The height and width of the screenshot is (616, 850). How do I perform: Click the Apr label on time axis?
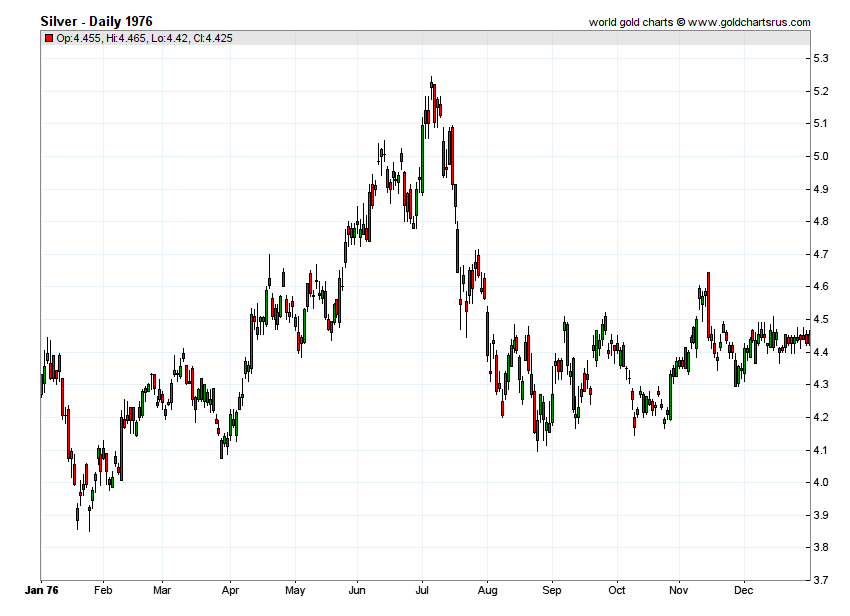tap(230, 590)
